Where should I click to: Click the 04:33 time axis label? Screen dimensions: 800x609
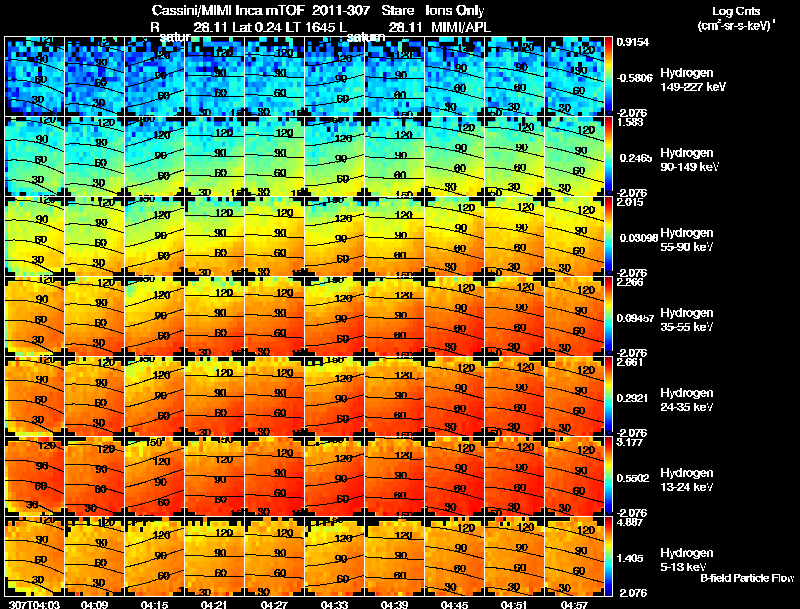tap(334, 604)
